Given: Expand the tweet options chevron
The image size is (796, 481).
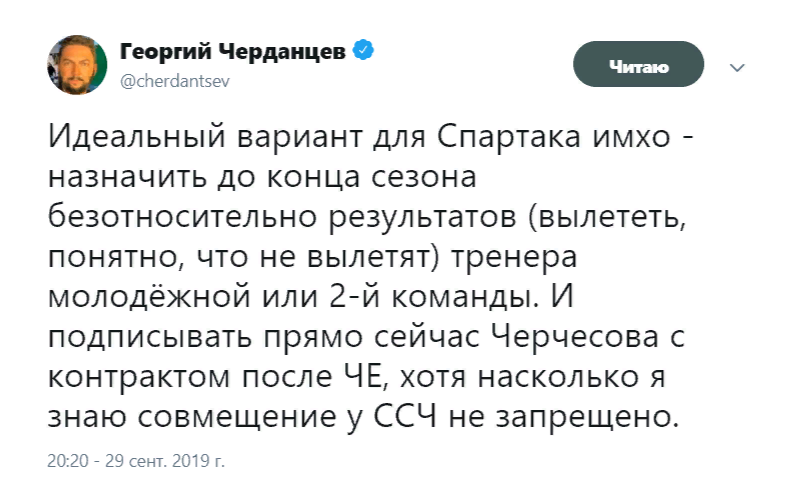Looking at the screenshot, I should (x=738, y=68).
